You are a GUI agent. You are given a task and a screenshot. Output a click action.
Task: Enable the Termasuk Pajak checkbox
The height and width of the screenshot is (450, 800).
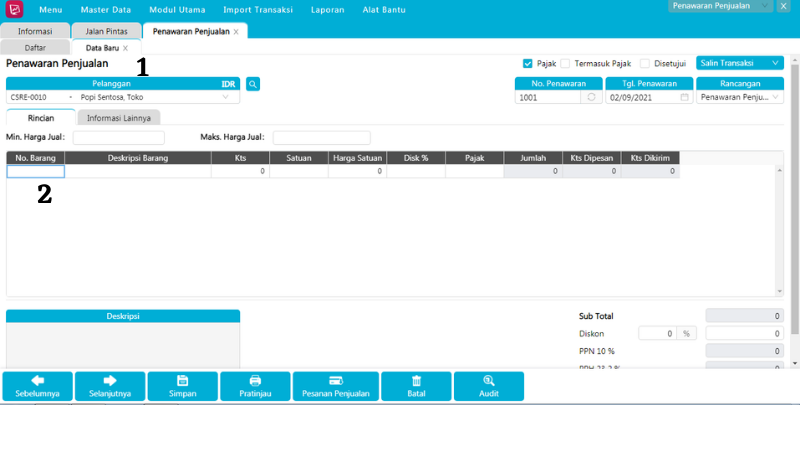[x=565, y=63]
